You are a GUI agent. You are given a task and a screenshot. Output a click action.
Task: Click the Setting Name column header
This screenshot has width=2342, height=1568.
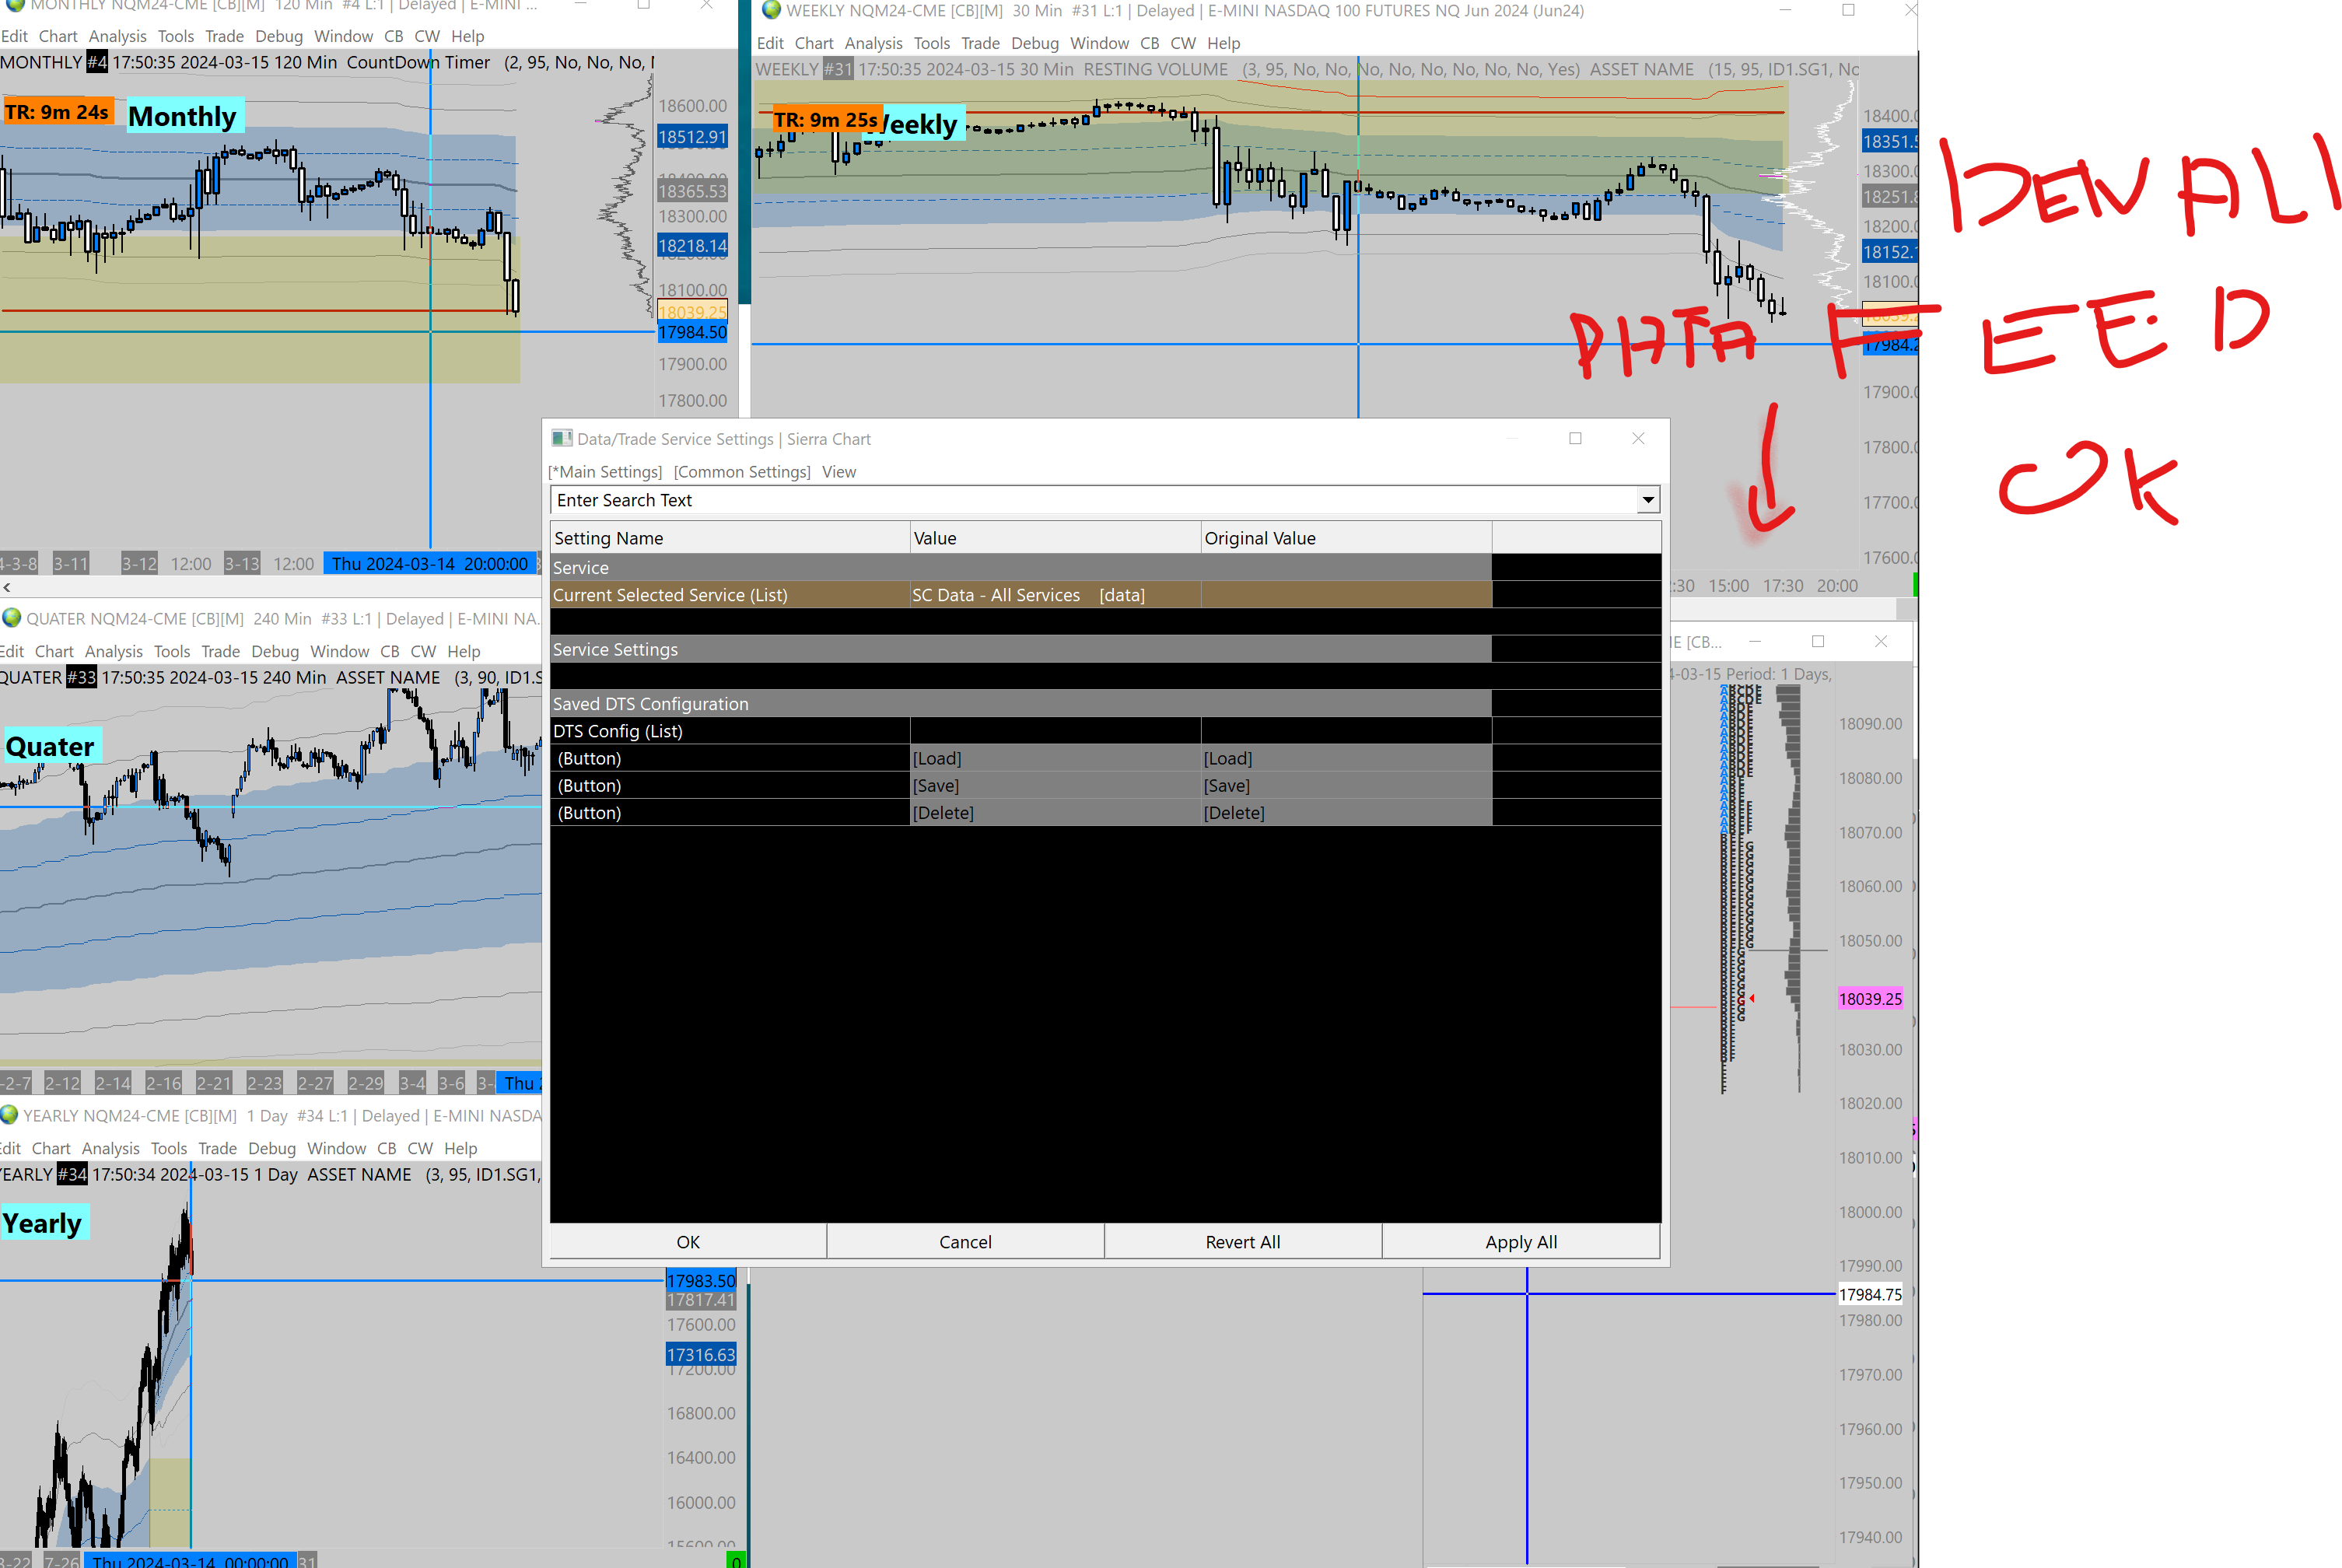730,538
